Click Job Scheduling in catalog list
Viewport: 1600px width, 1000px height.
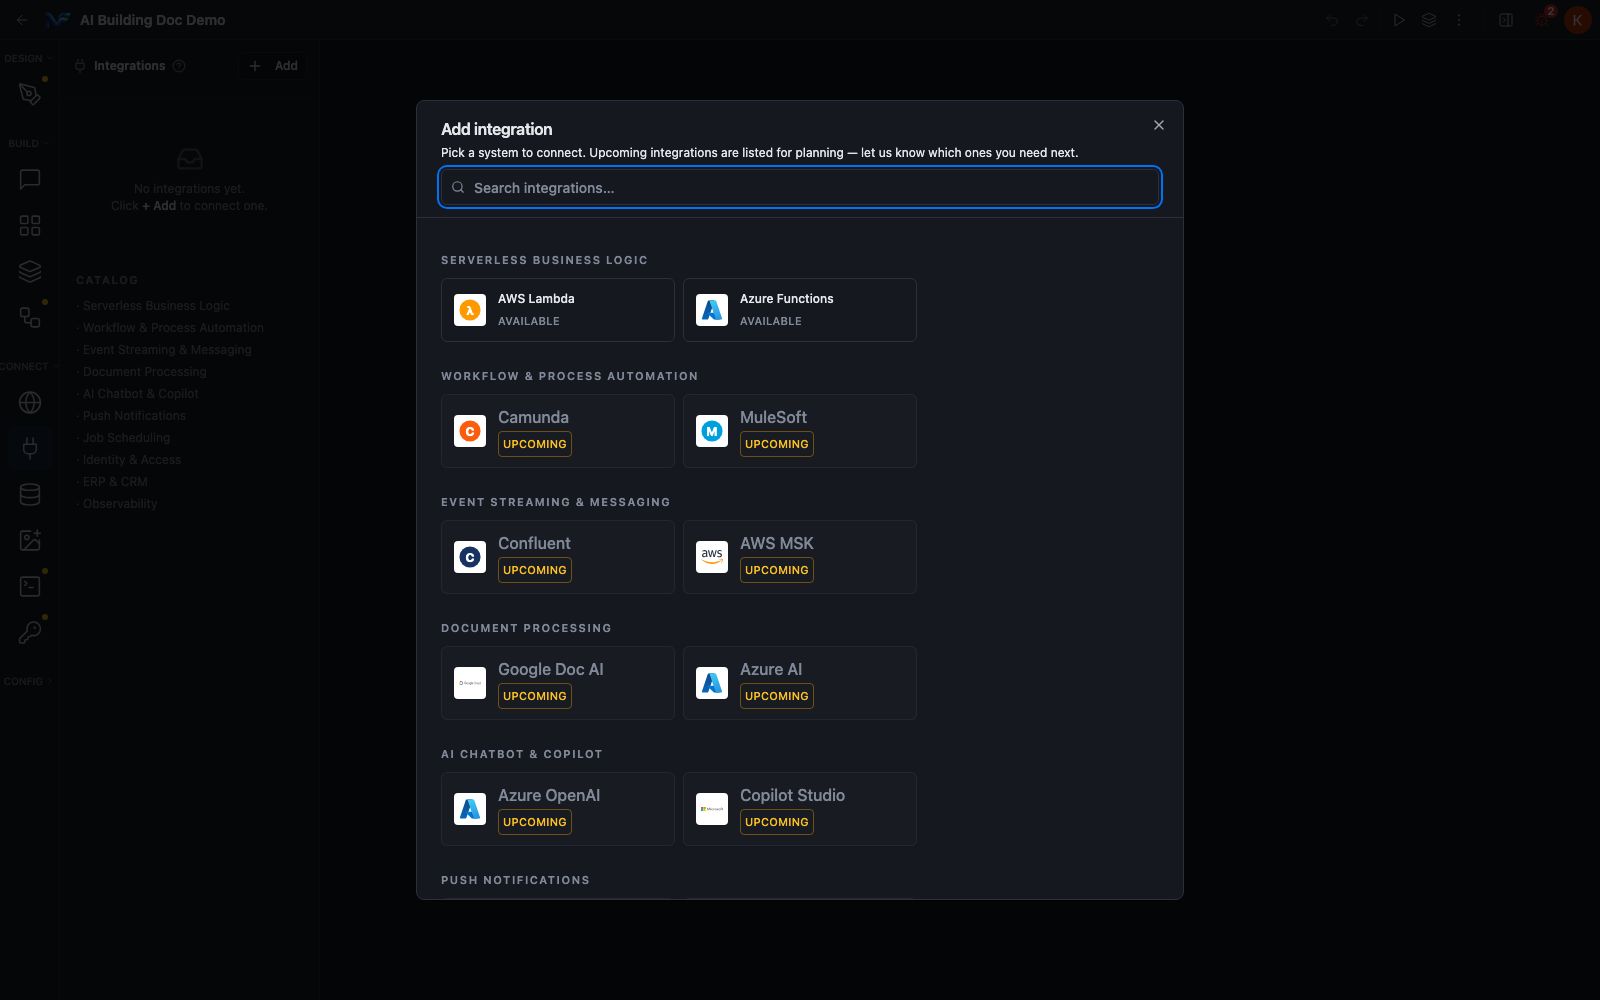(x=126, y=437)
